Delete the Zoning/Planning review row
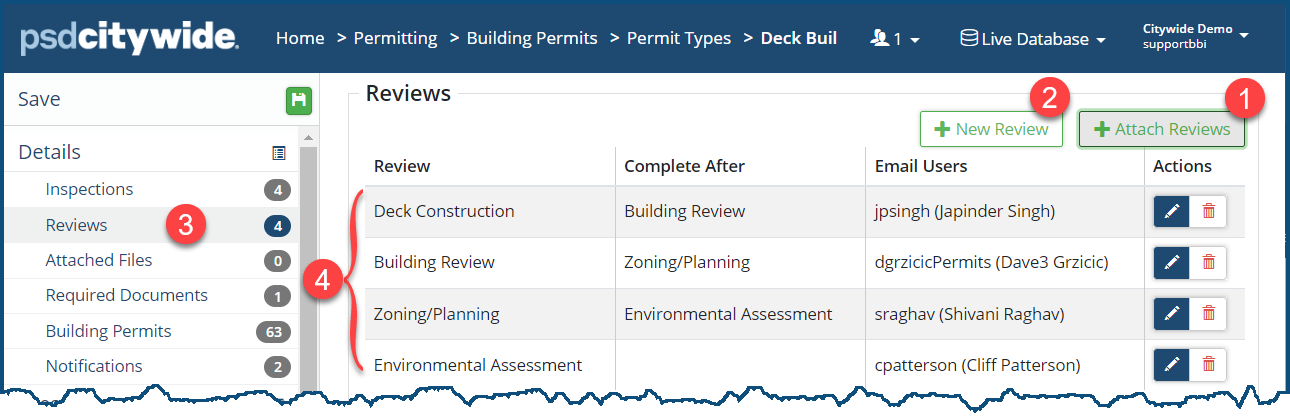Screen dimensions: 1290x418 1209,313
